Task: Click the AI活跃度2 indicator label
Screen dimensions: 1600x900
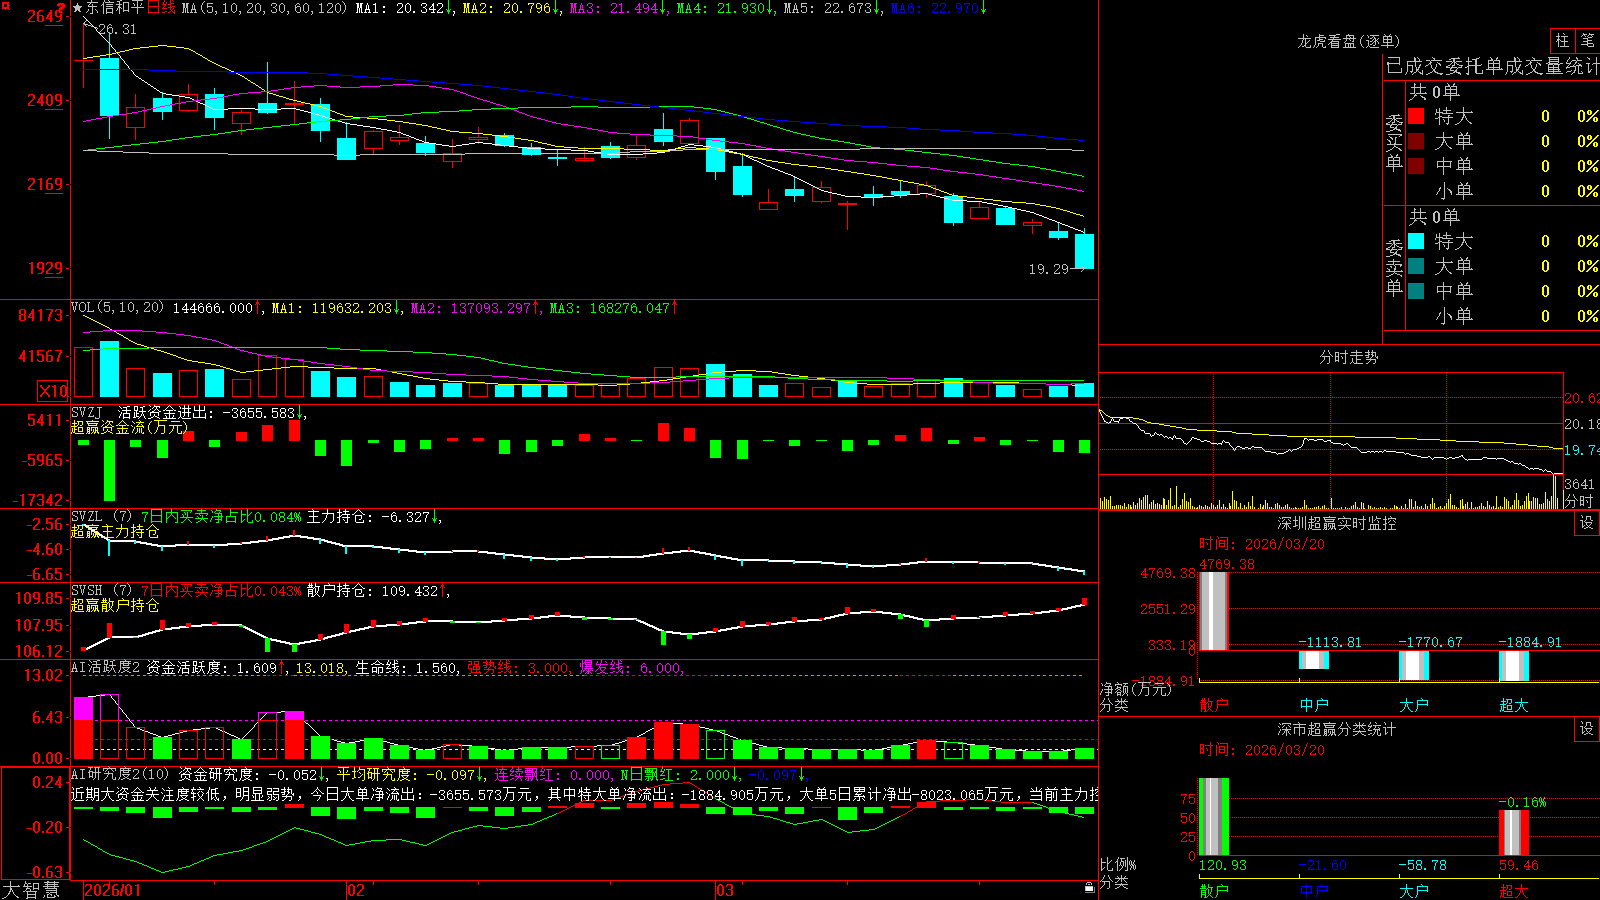Action: (x=105, y=667)
